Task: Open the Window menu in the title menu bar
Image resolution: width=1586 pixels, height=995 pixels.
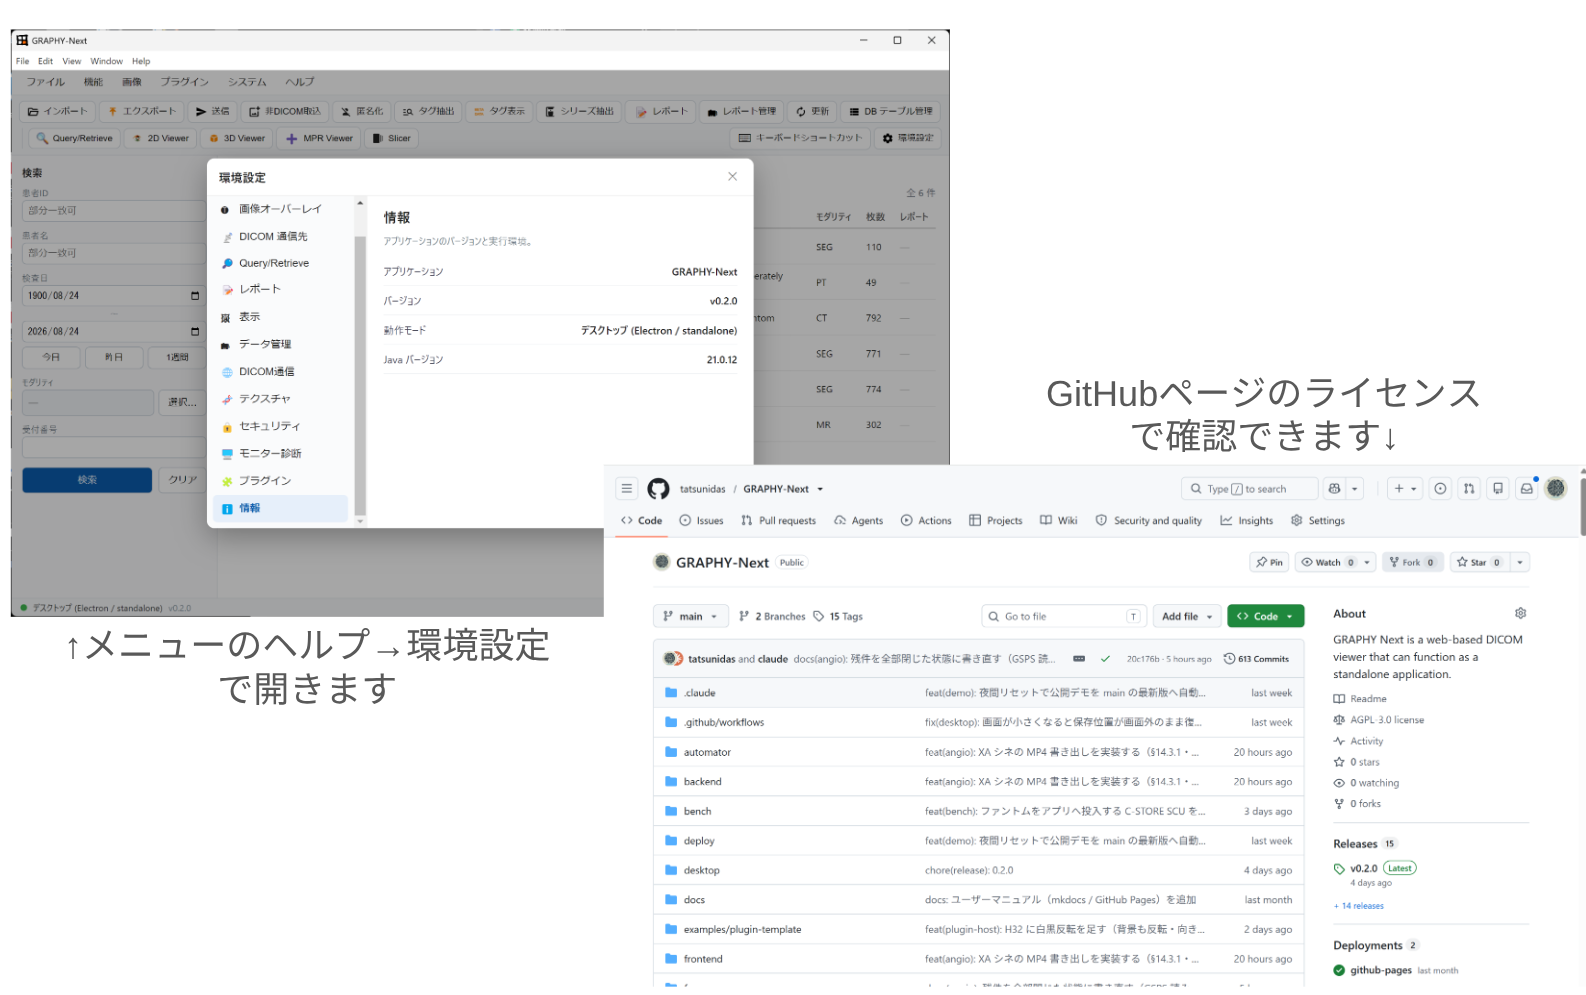Action: click(107, 61)
